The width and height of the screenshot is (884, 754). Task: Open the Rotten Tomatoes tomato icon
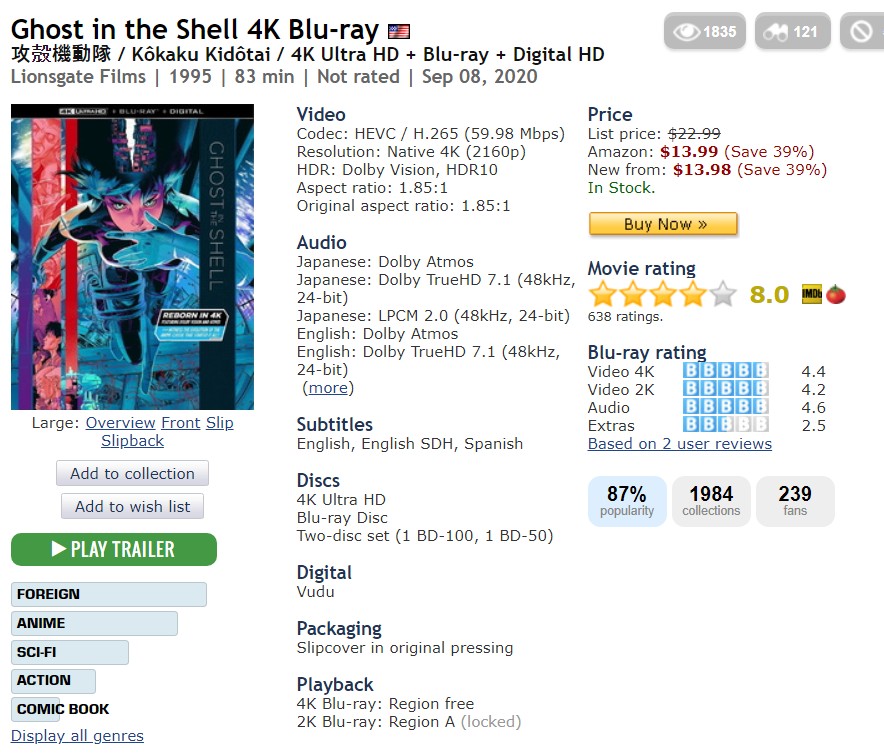click(x=836, y=294)
